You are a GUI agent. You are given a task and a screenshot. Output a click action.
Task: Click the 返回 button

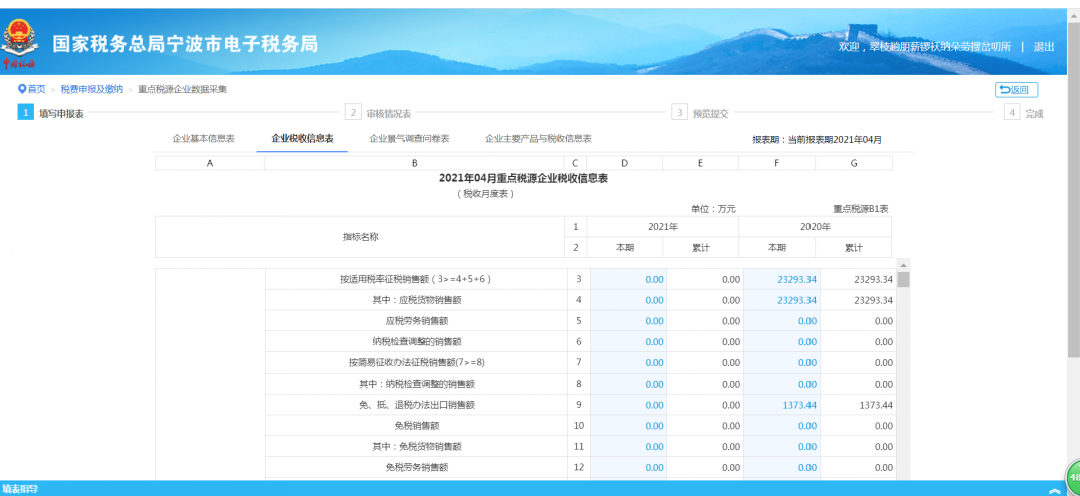point(1016,90)
